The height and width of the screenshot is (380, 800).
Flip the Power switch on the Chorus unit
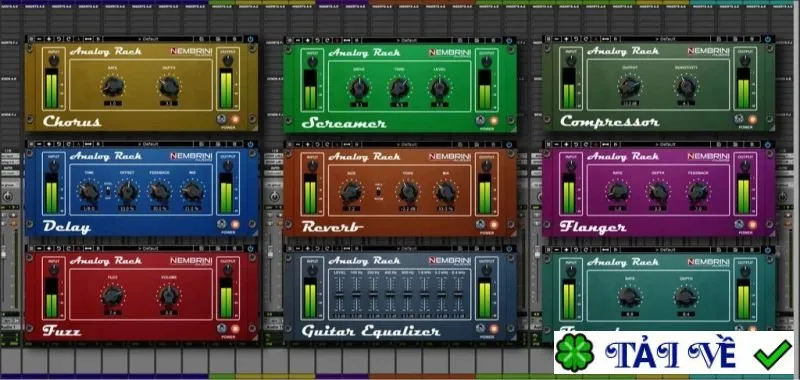pyautogui.click(x=221, y=119)
